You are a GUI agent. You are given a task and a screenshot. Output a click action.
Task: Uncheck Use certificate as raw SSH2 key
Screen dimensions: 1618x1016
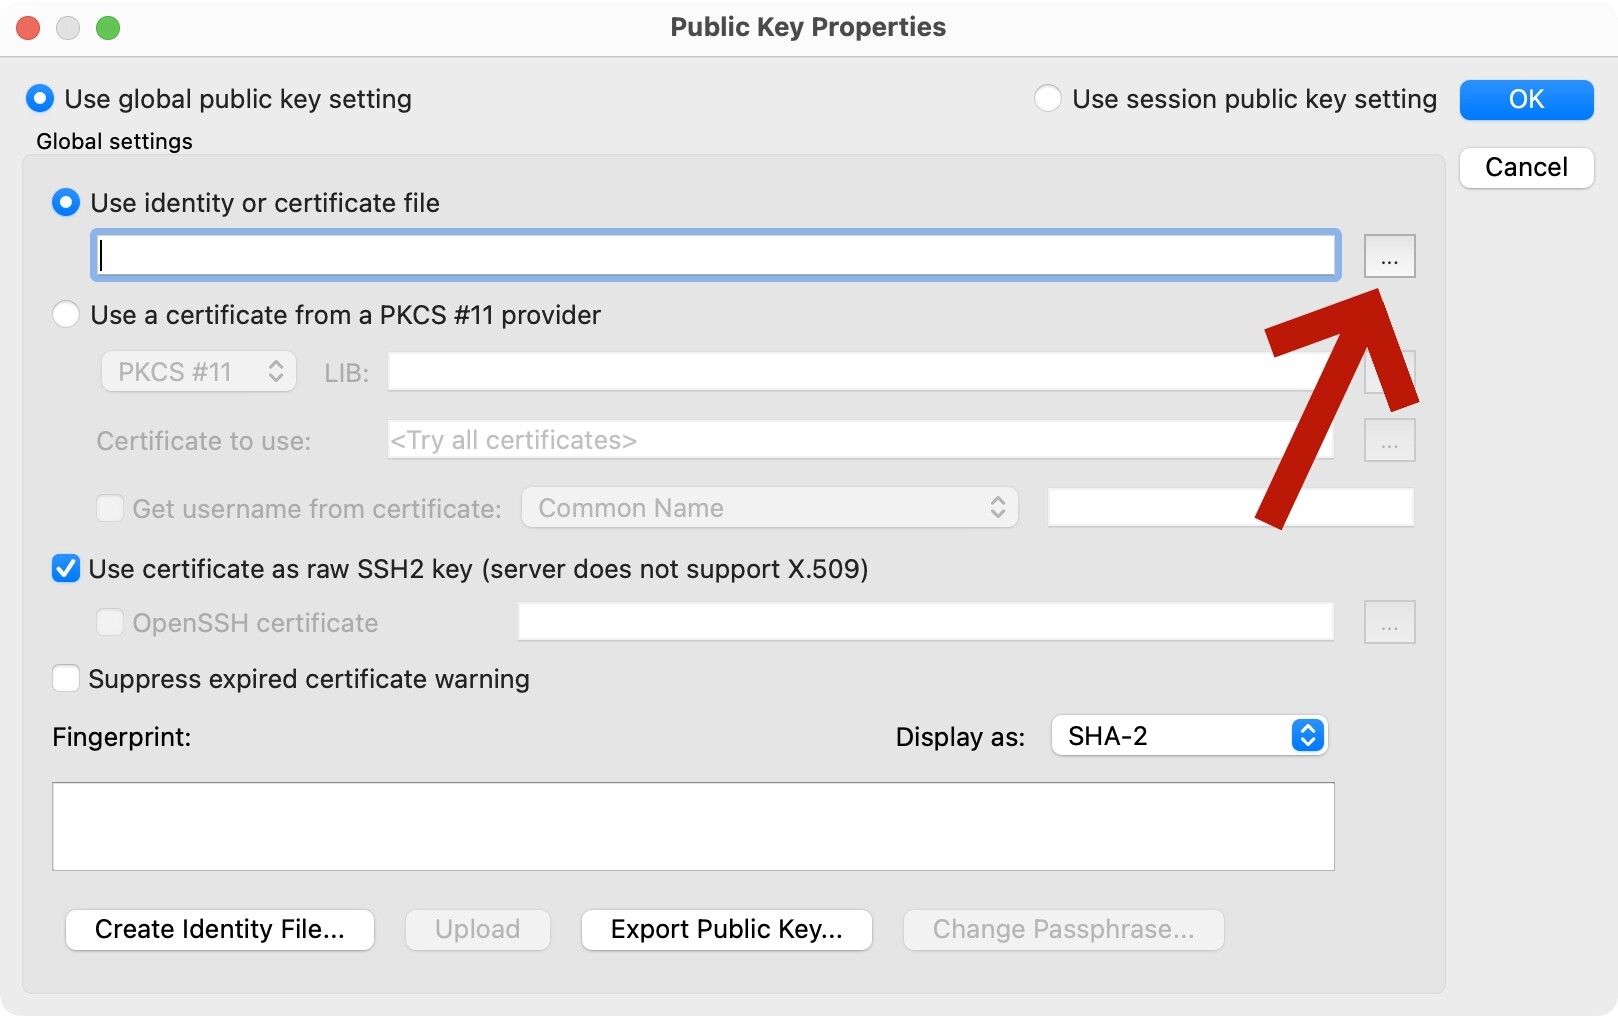coord(66,569)
